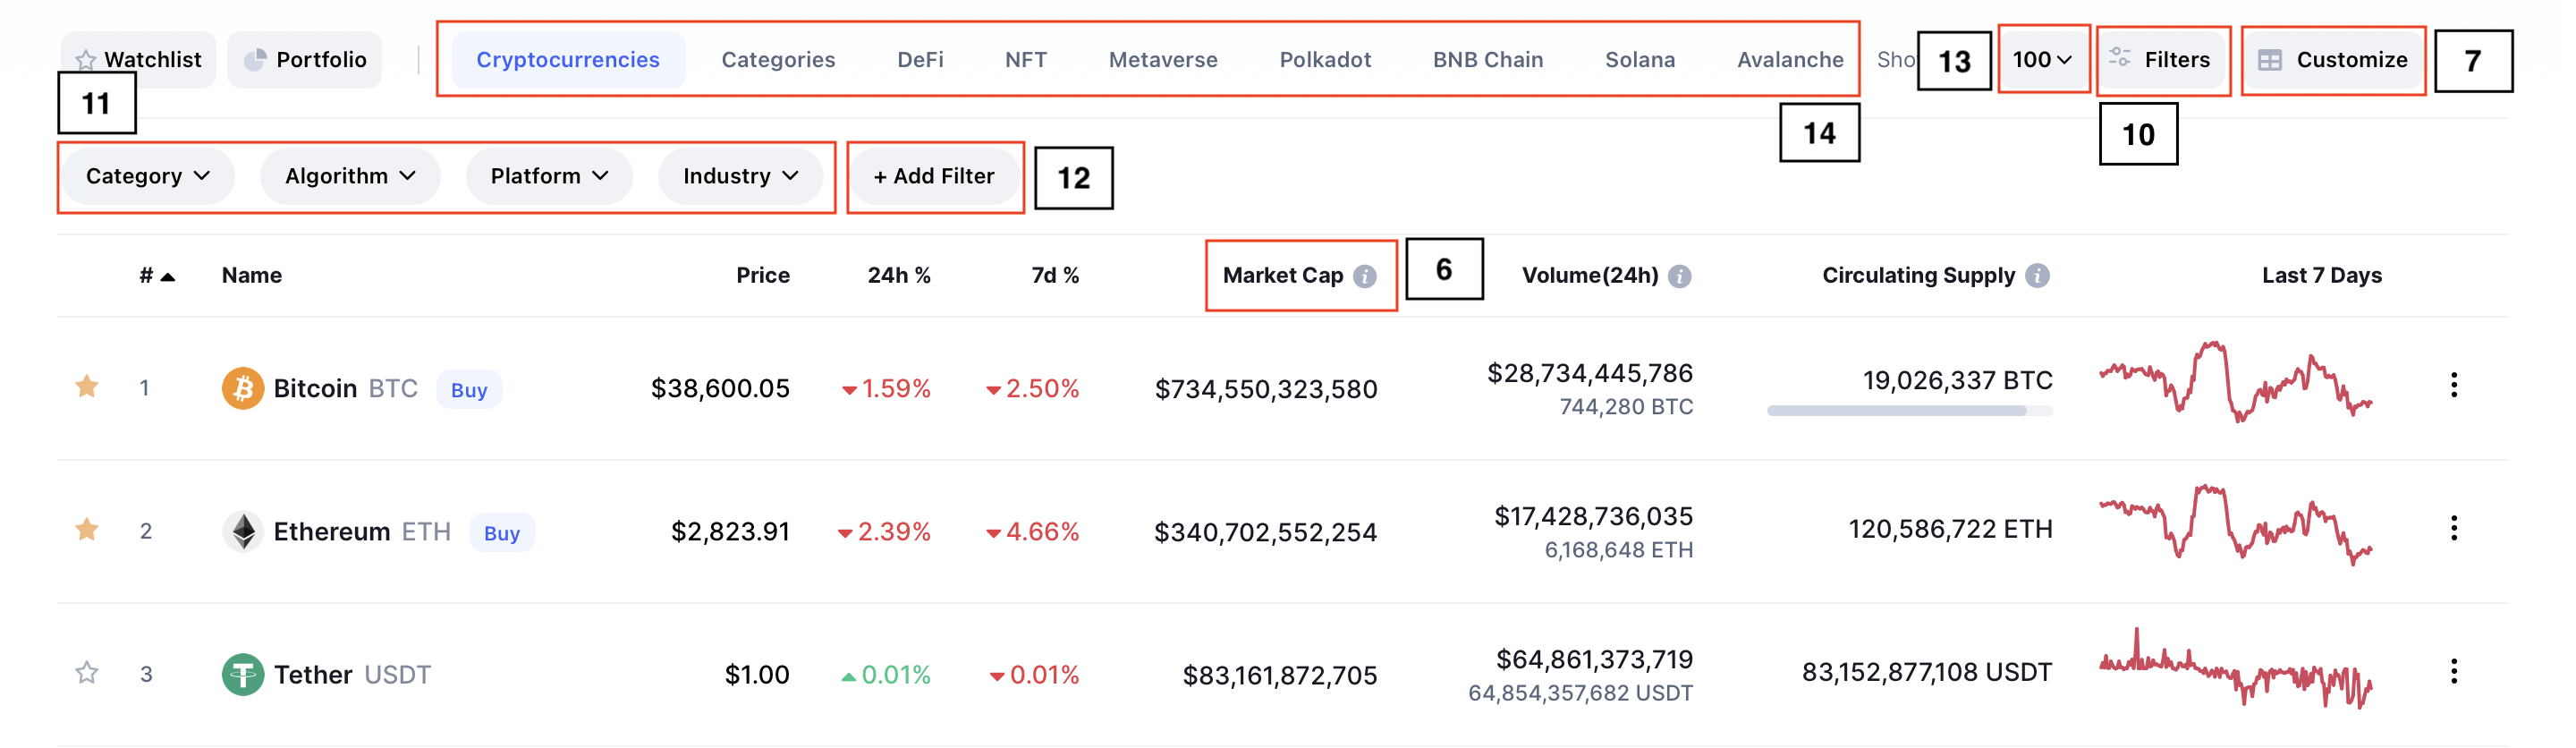Open the Tether name link
This screenshot has height=748, width=2576.
click(313, 675)
